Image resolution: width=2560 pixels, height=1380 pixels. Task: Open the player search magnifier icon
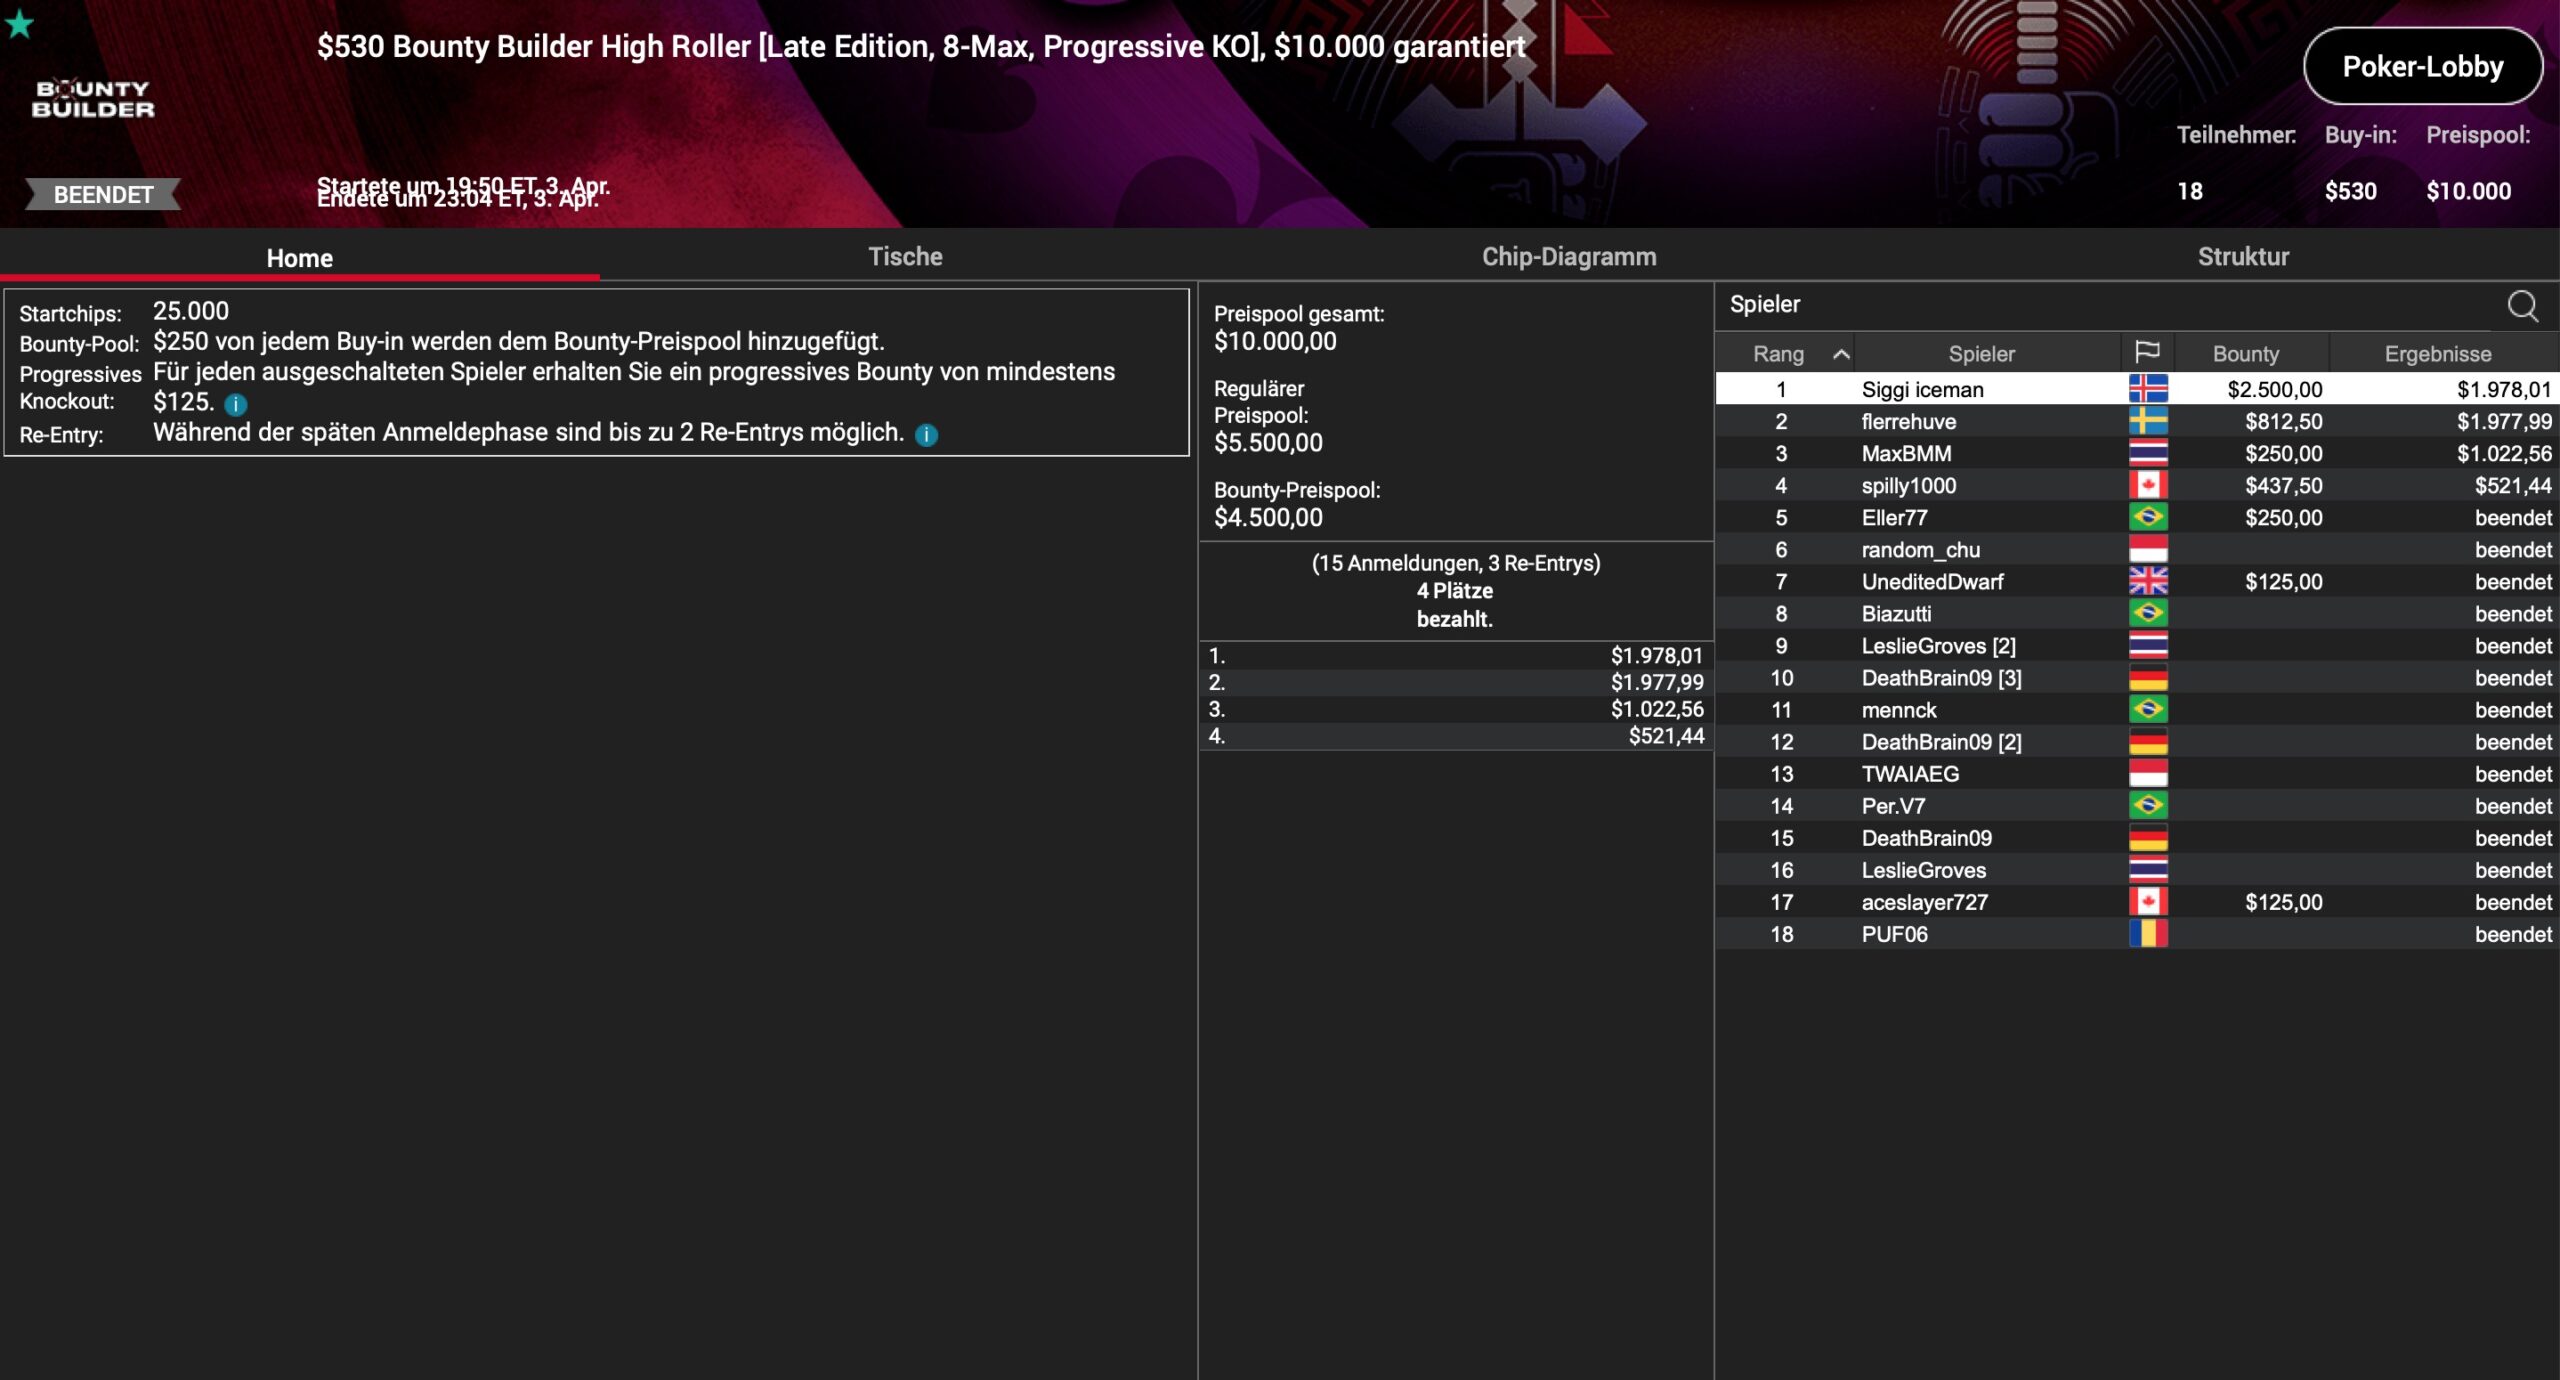2522,306
